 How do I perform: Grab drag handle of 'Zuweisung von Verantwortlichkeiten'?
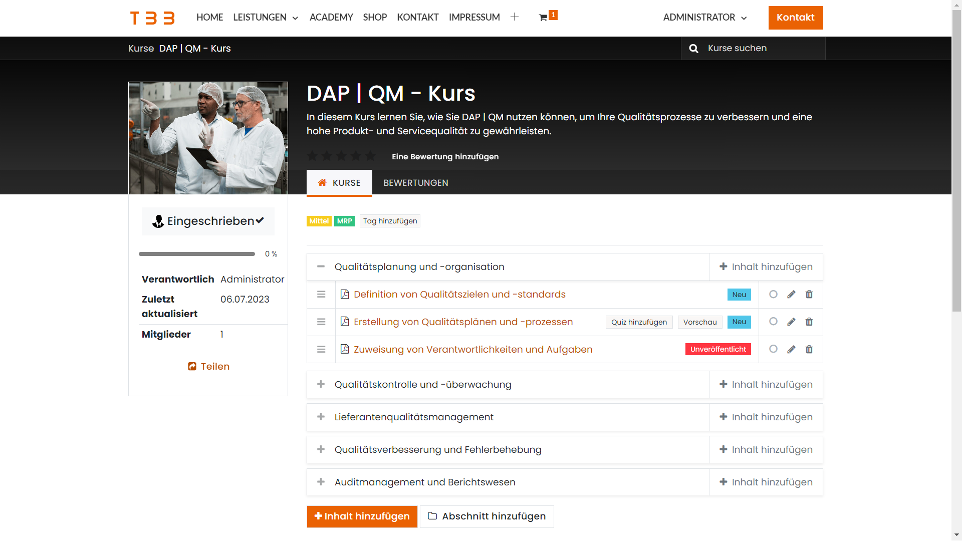321,350
